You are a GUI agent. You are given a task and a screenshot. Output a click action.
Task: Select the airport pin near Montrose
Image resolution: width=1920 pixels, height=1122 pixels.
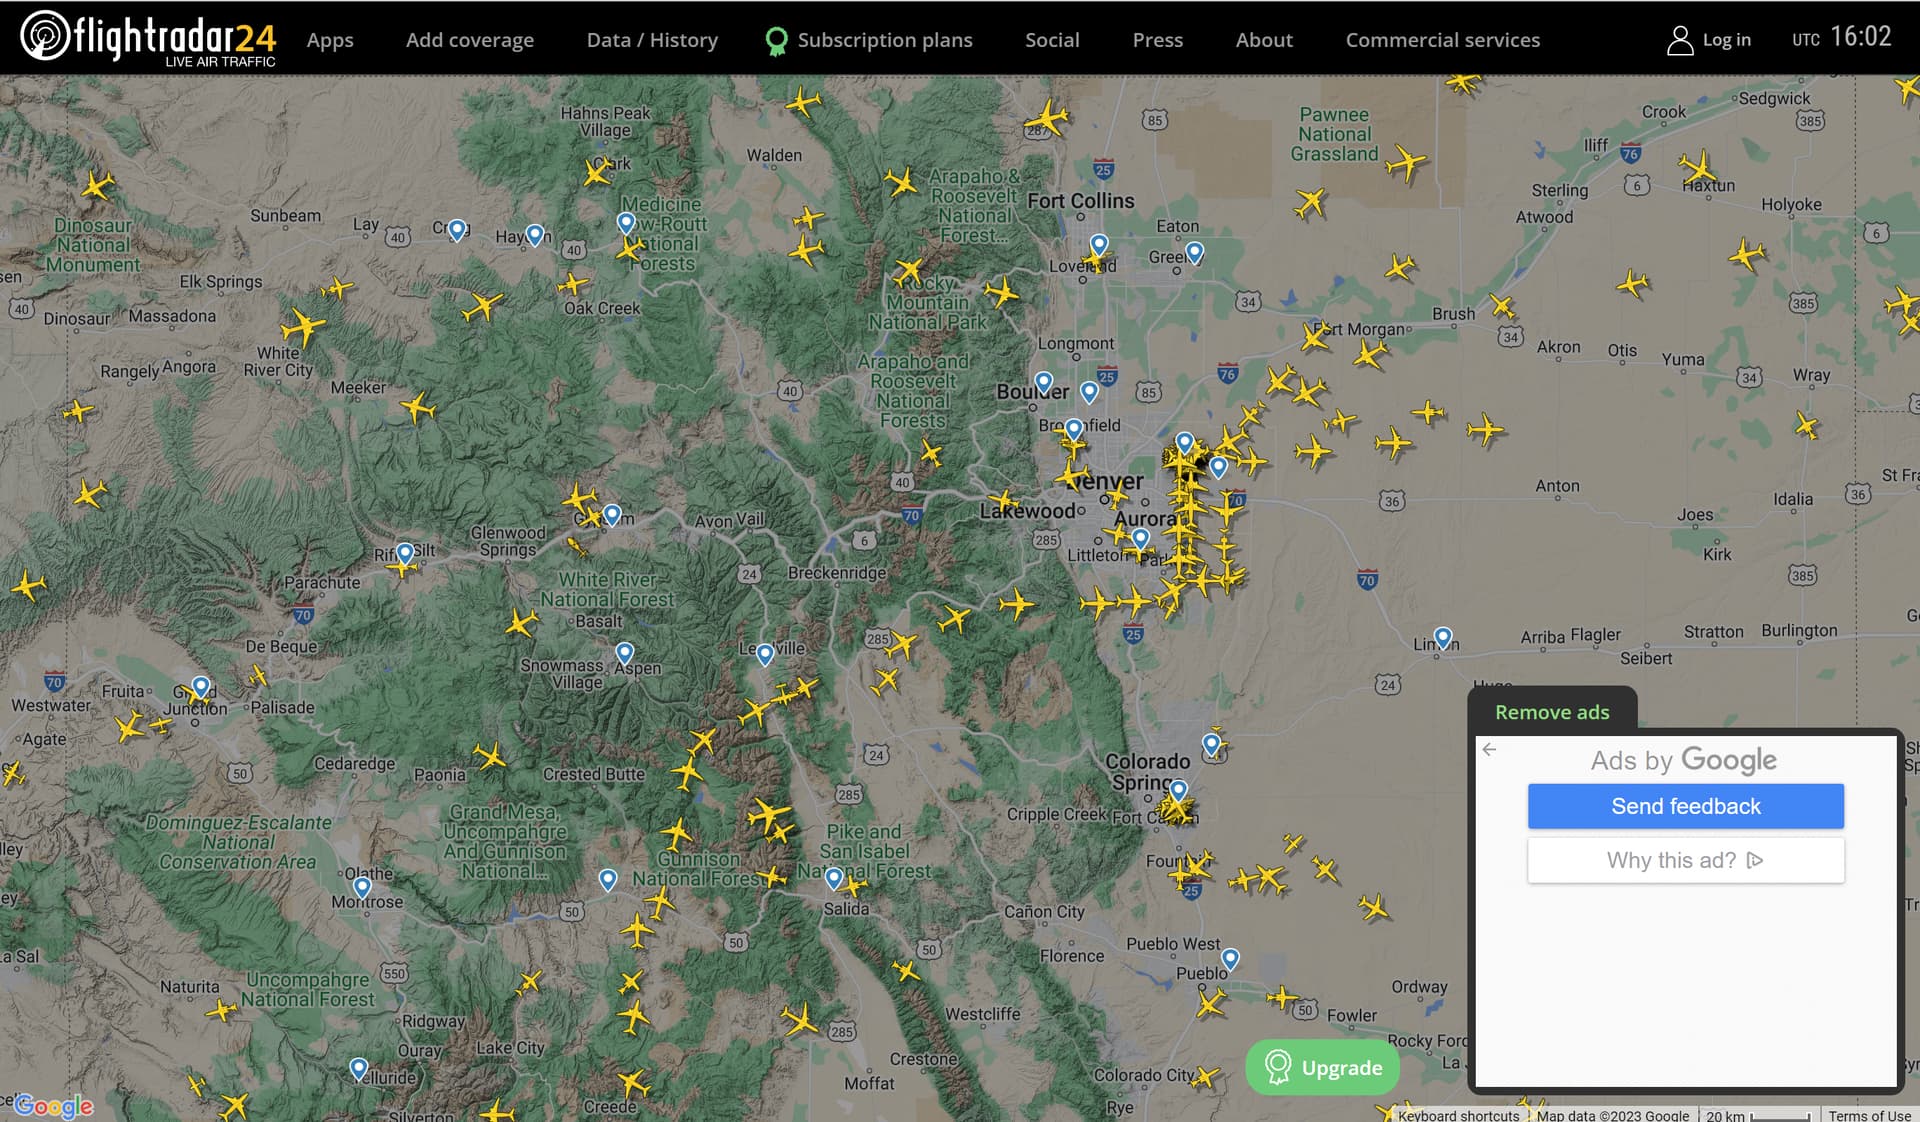coord(362,886)
